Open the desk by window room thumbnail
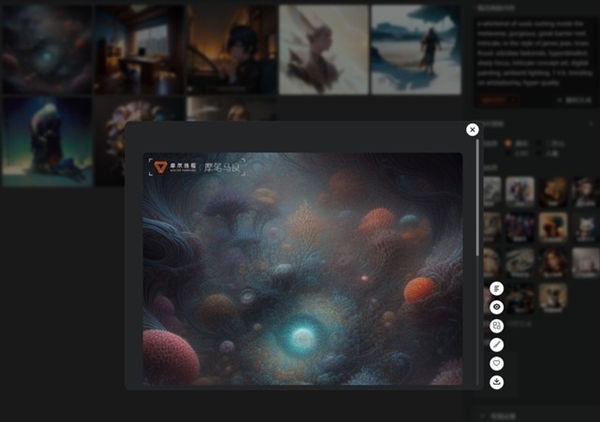This screenshot has width=600, height=422. (x=139, y=49)
